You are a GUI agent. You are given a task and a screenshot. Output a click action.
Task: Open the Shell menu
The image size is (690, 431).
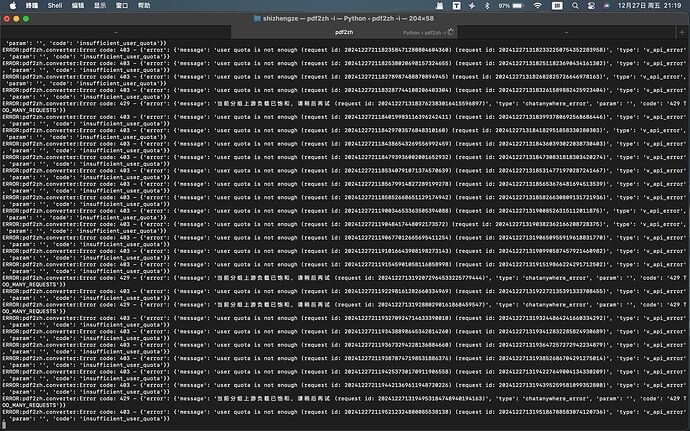[x=55, y=5]
